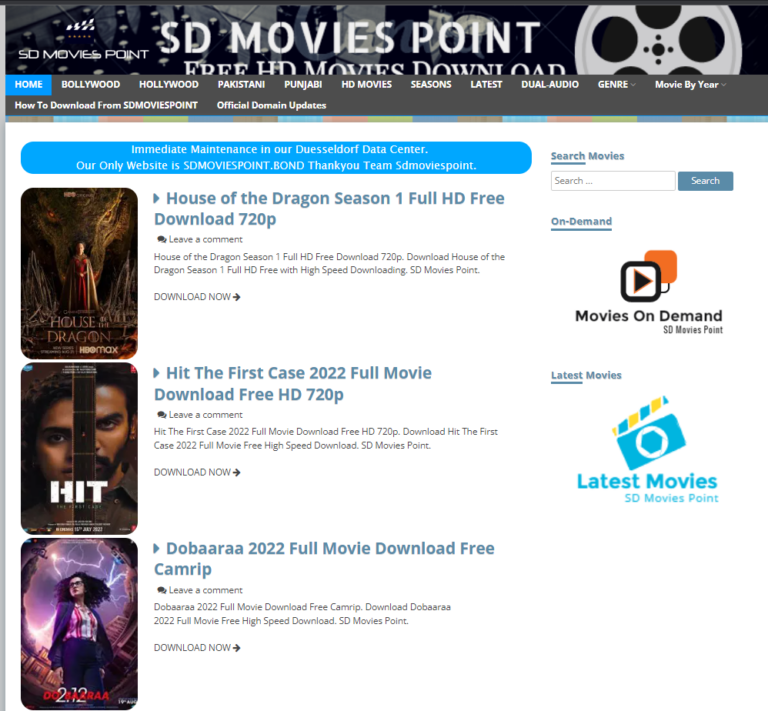Viewport: 768px width, 711px height.
Task: Expand the GENRE dropdown menu
Action: tap(617, 85)
